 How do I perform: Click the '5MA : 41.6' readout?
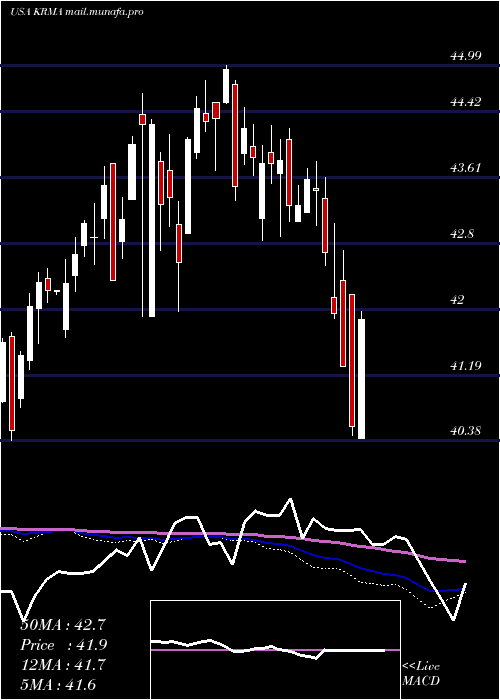pyautogui.click(x=58, y=685)
